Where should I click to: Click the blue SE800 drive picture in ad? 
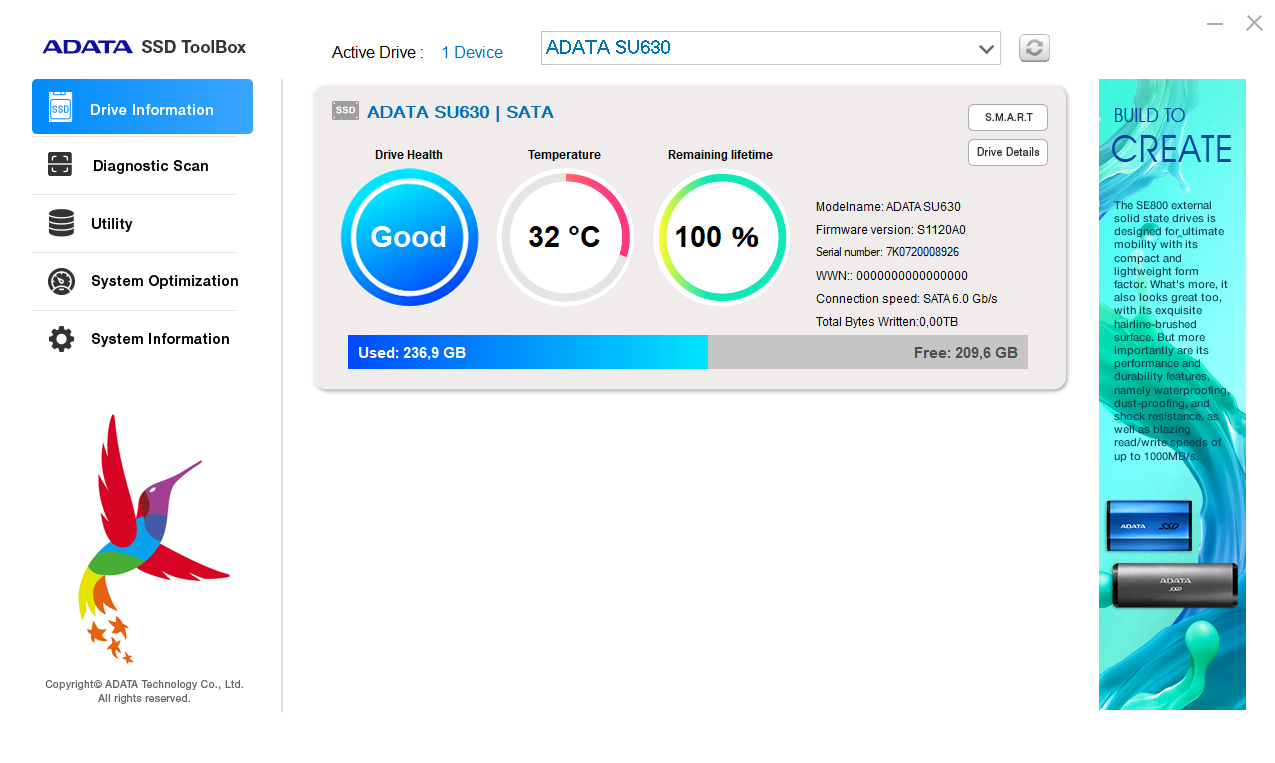1149,526
